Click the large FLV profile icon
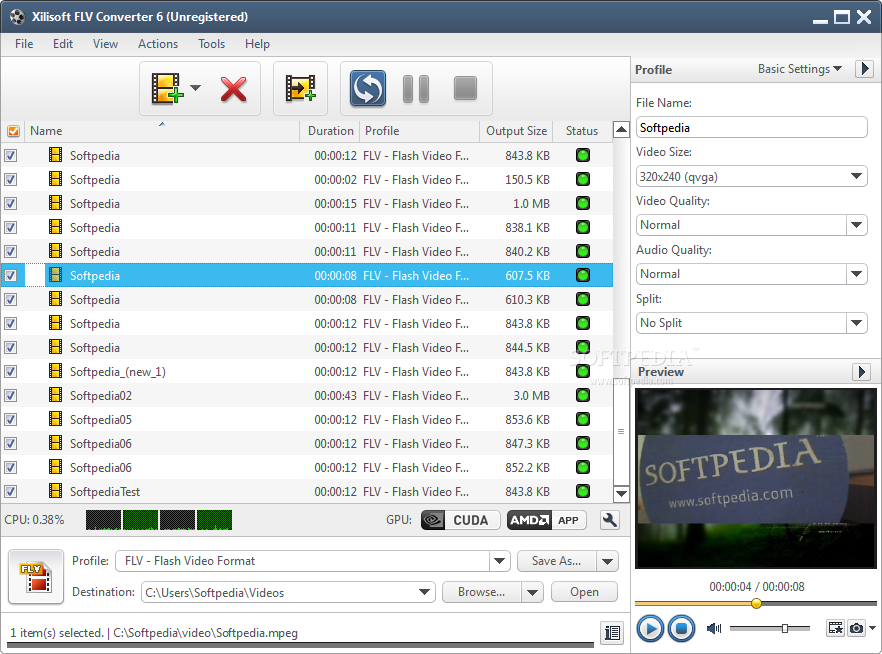 pyautogui.click(x=36, y=577)
